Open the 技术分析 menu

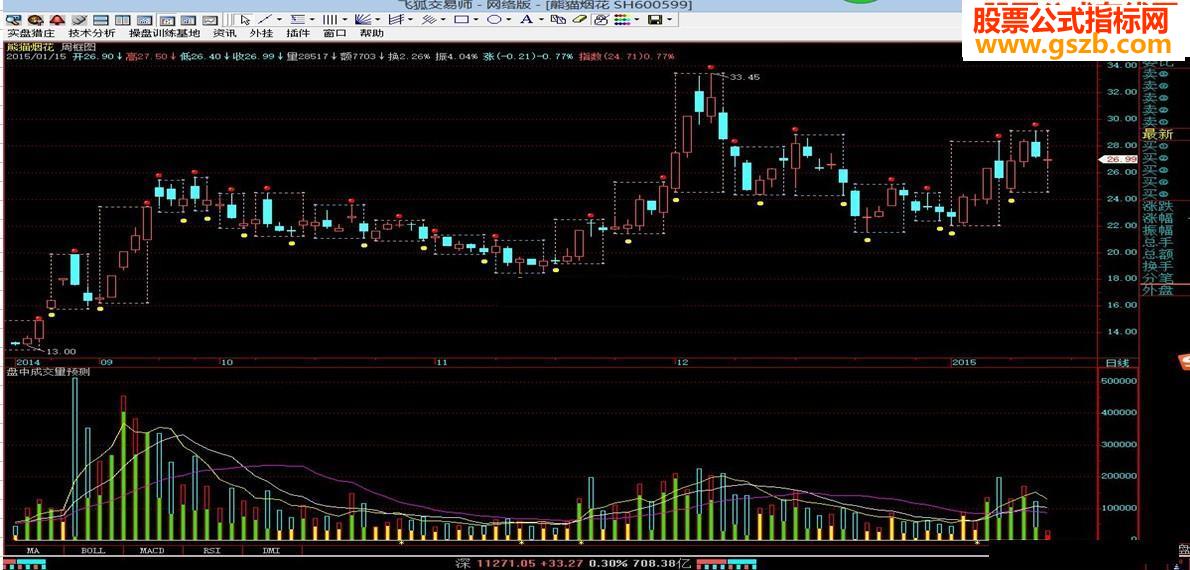pos(92,33)
